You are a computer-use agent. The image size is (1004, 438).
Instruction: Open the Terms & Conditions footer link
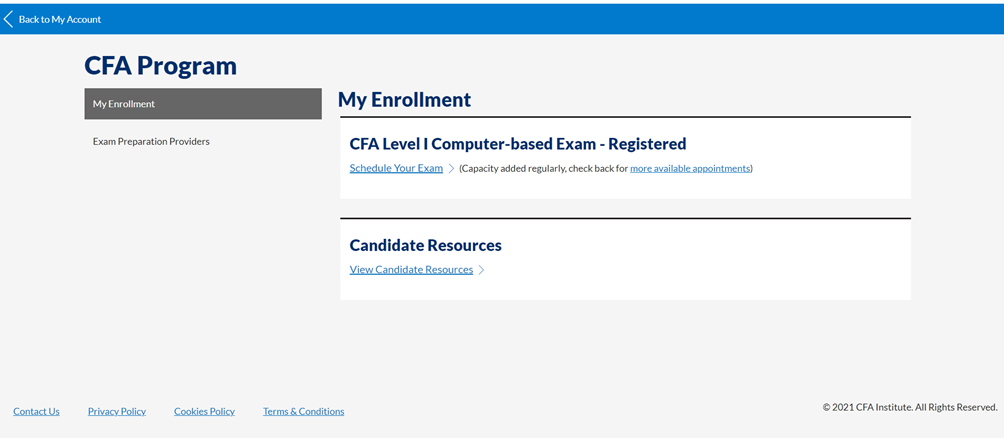(303, 411)
